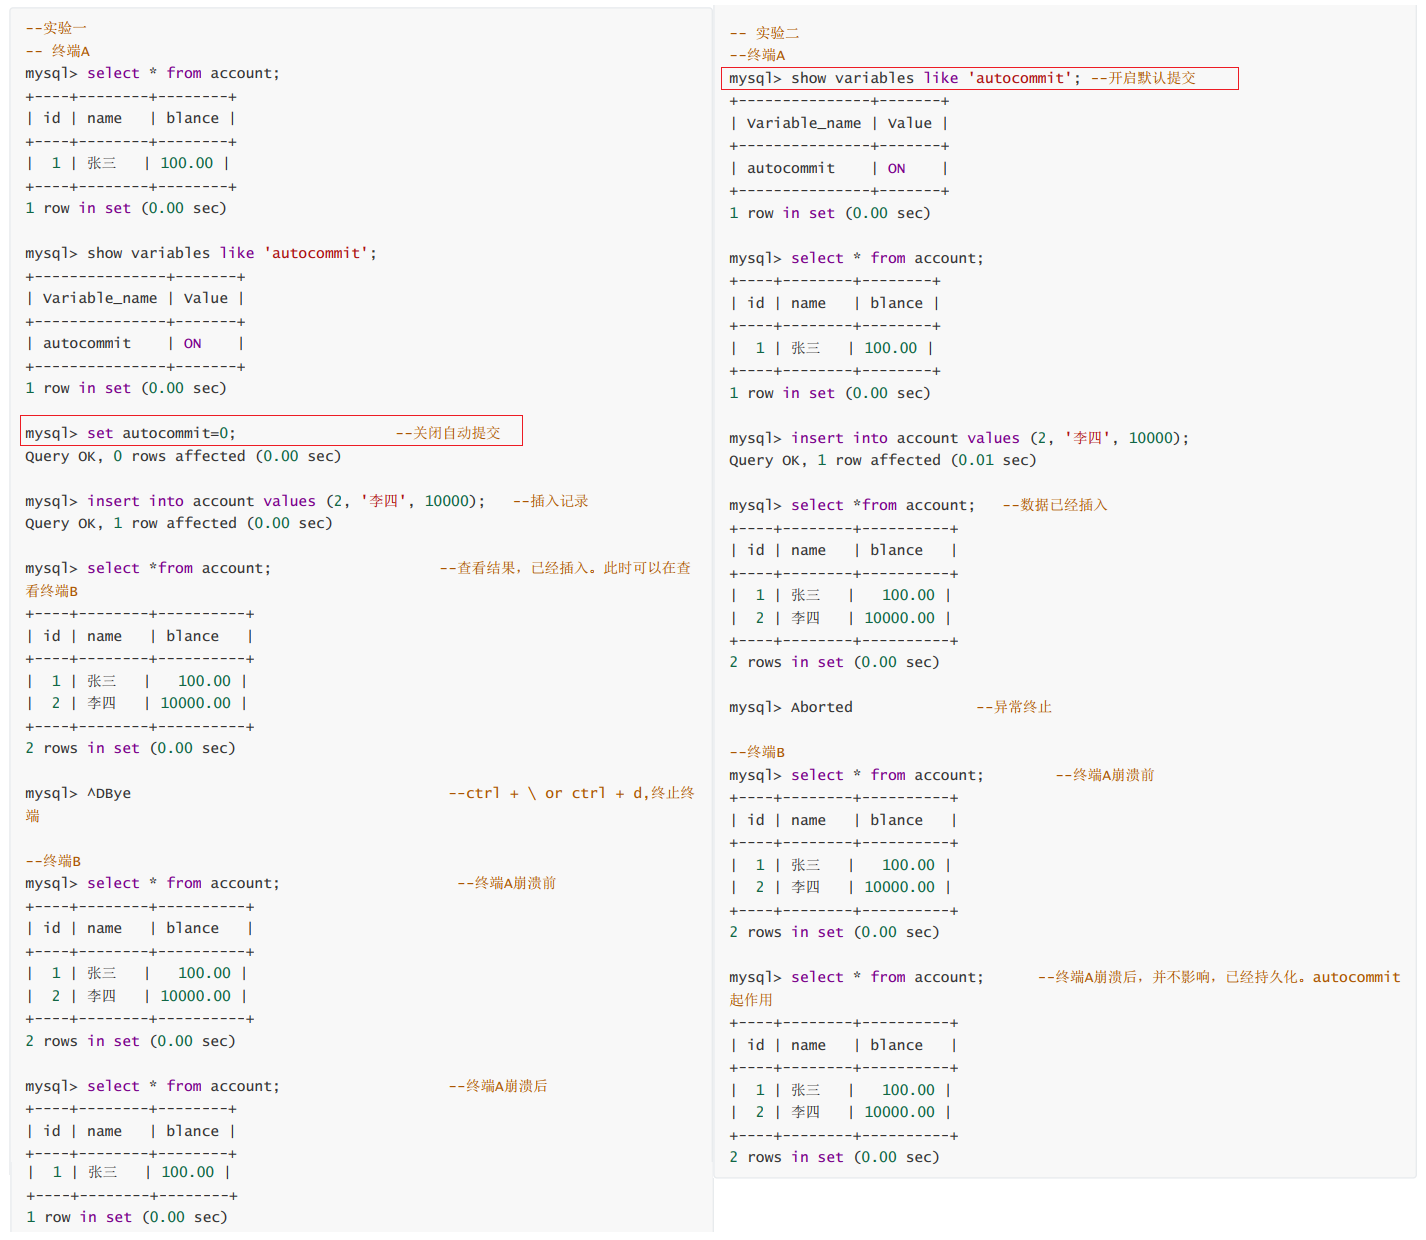Click the "-- 实验二" heading comment
The width and height of the screenshot is (1426, 1240).
764,33
